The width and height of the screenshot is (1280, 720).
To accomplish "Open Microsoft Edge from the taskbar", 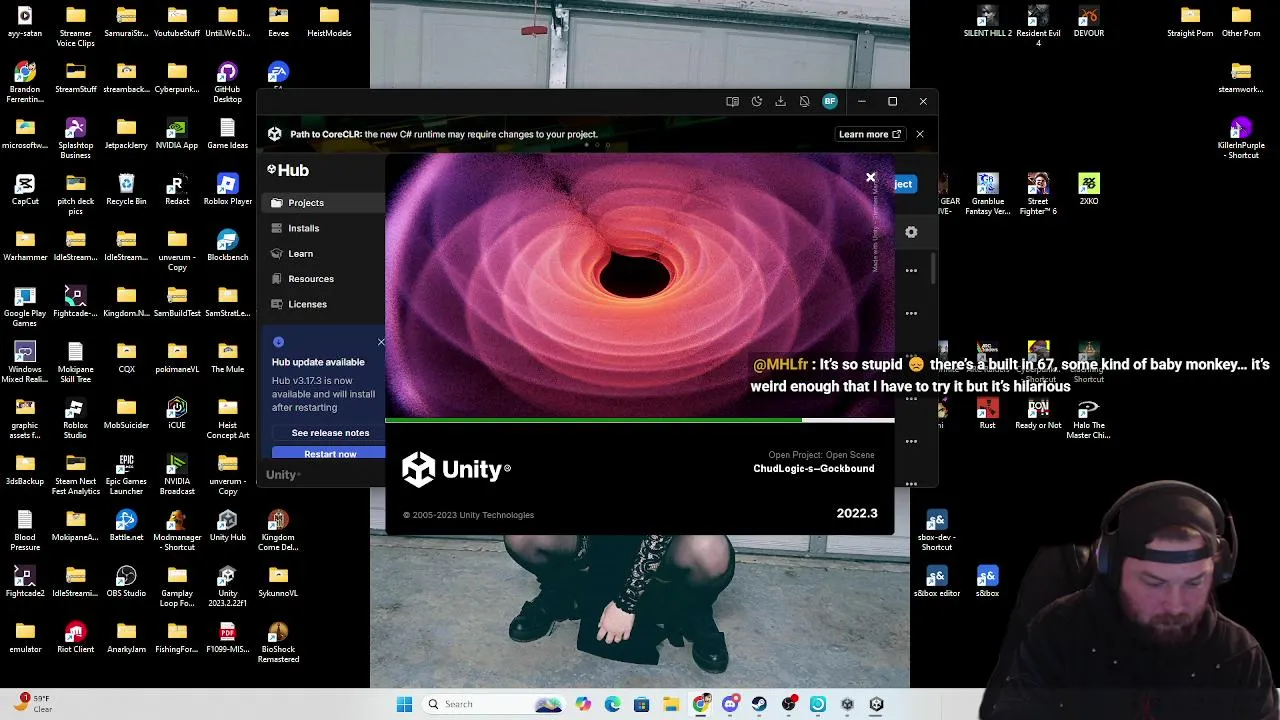I will click(612, 704).
